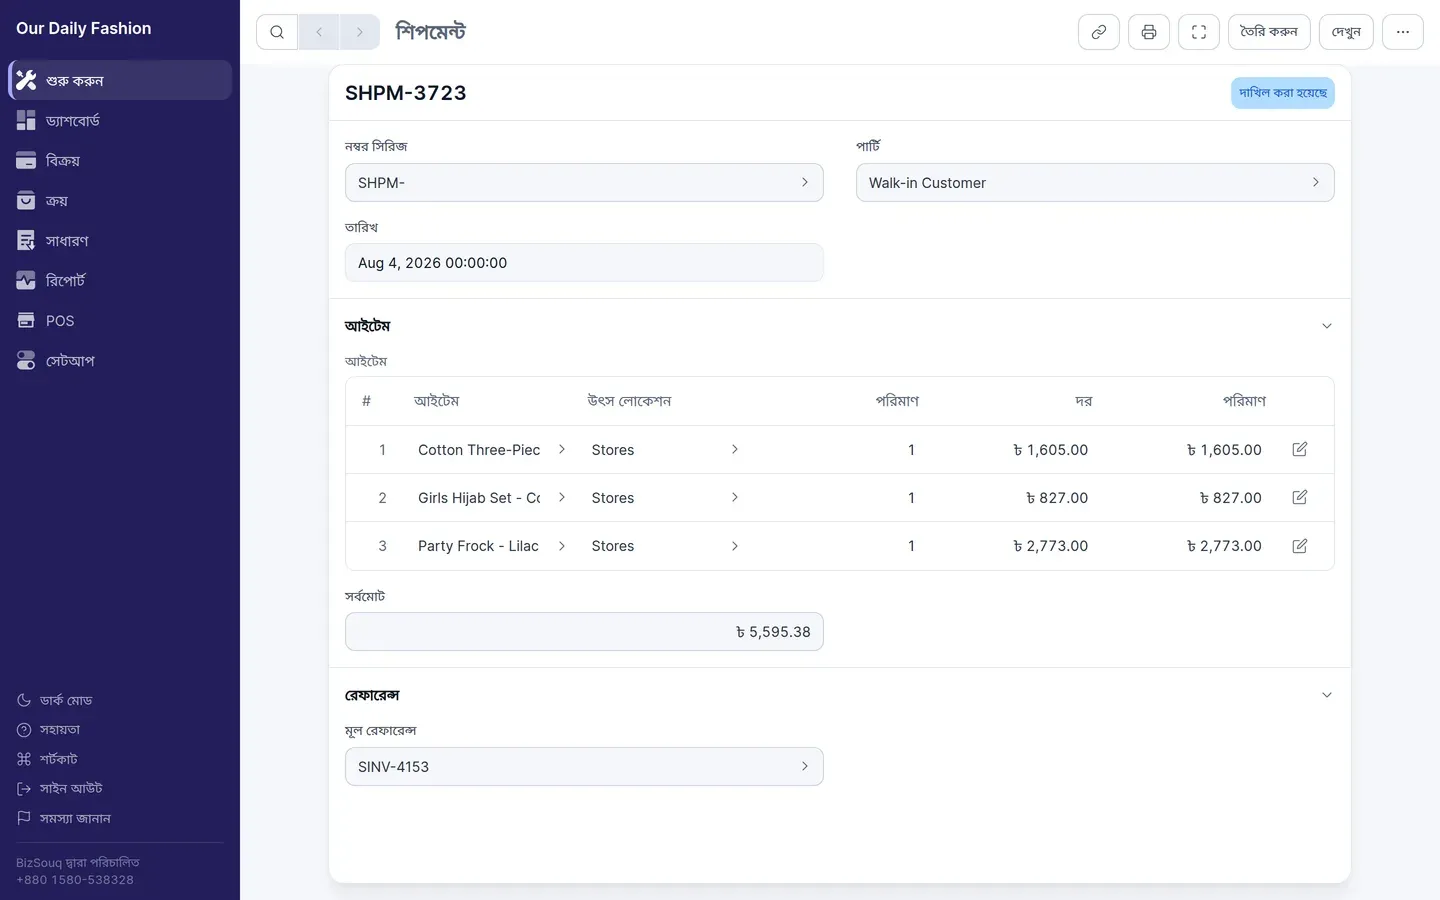
Task: Click the সাধারণ ledger icon
Action: click(x=26, y=240)
